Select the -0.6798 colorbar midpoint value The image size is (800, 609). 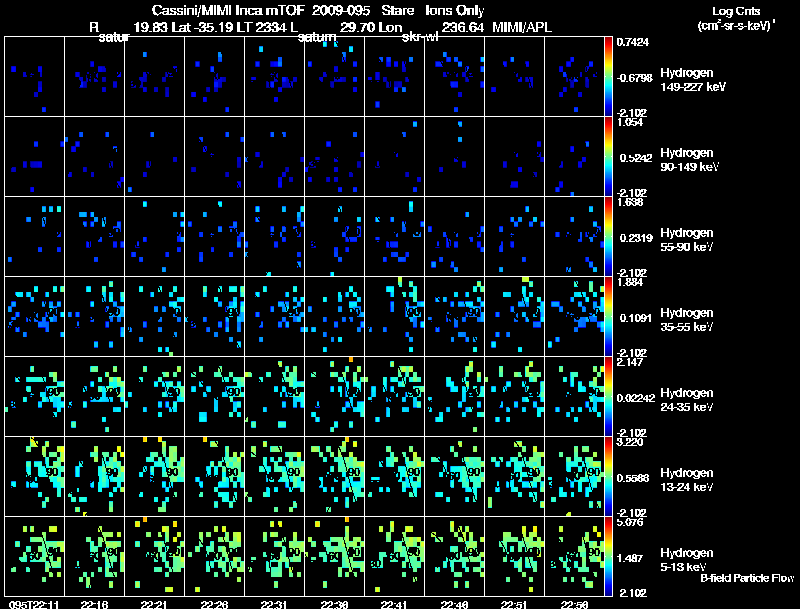(634, 78)
